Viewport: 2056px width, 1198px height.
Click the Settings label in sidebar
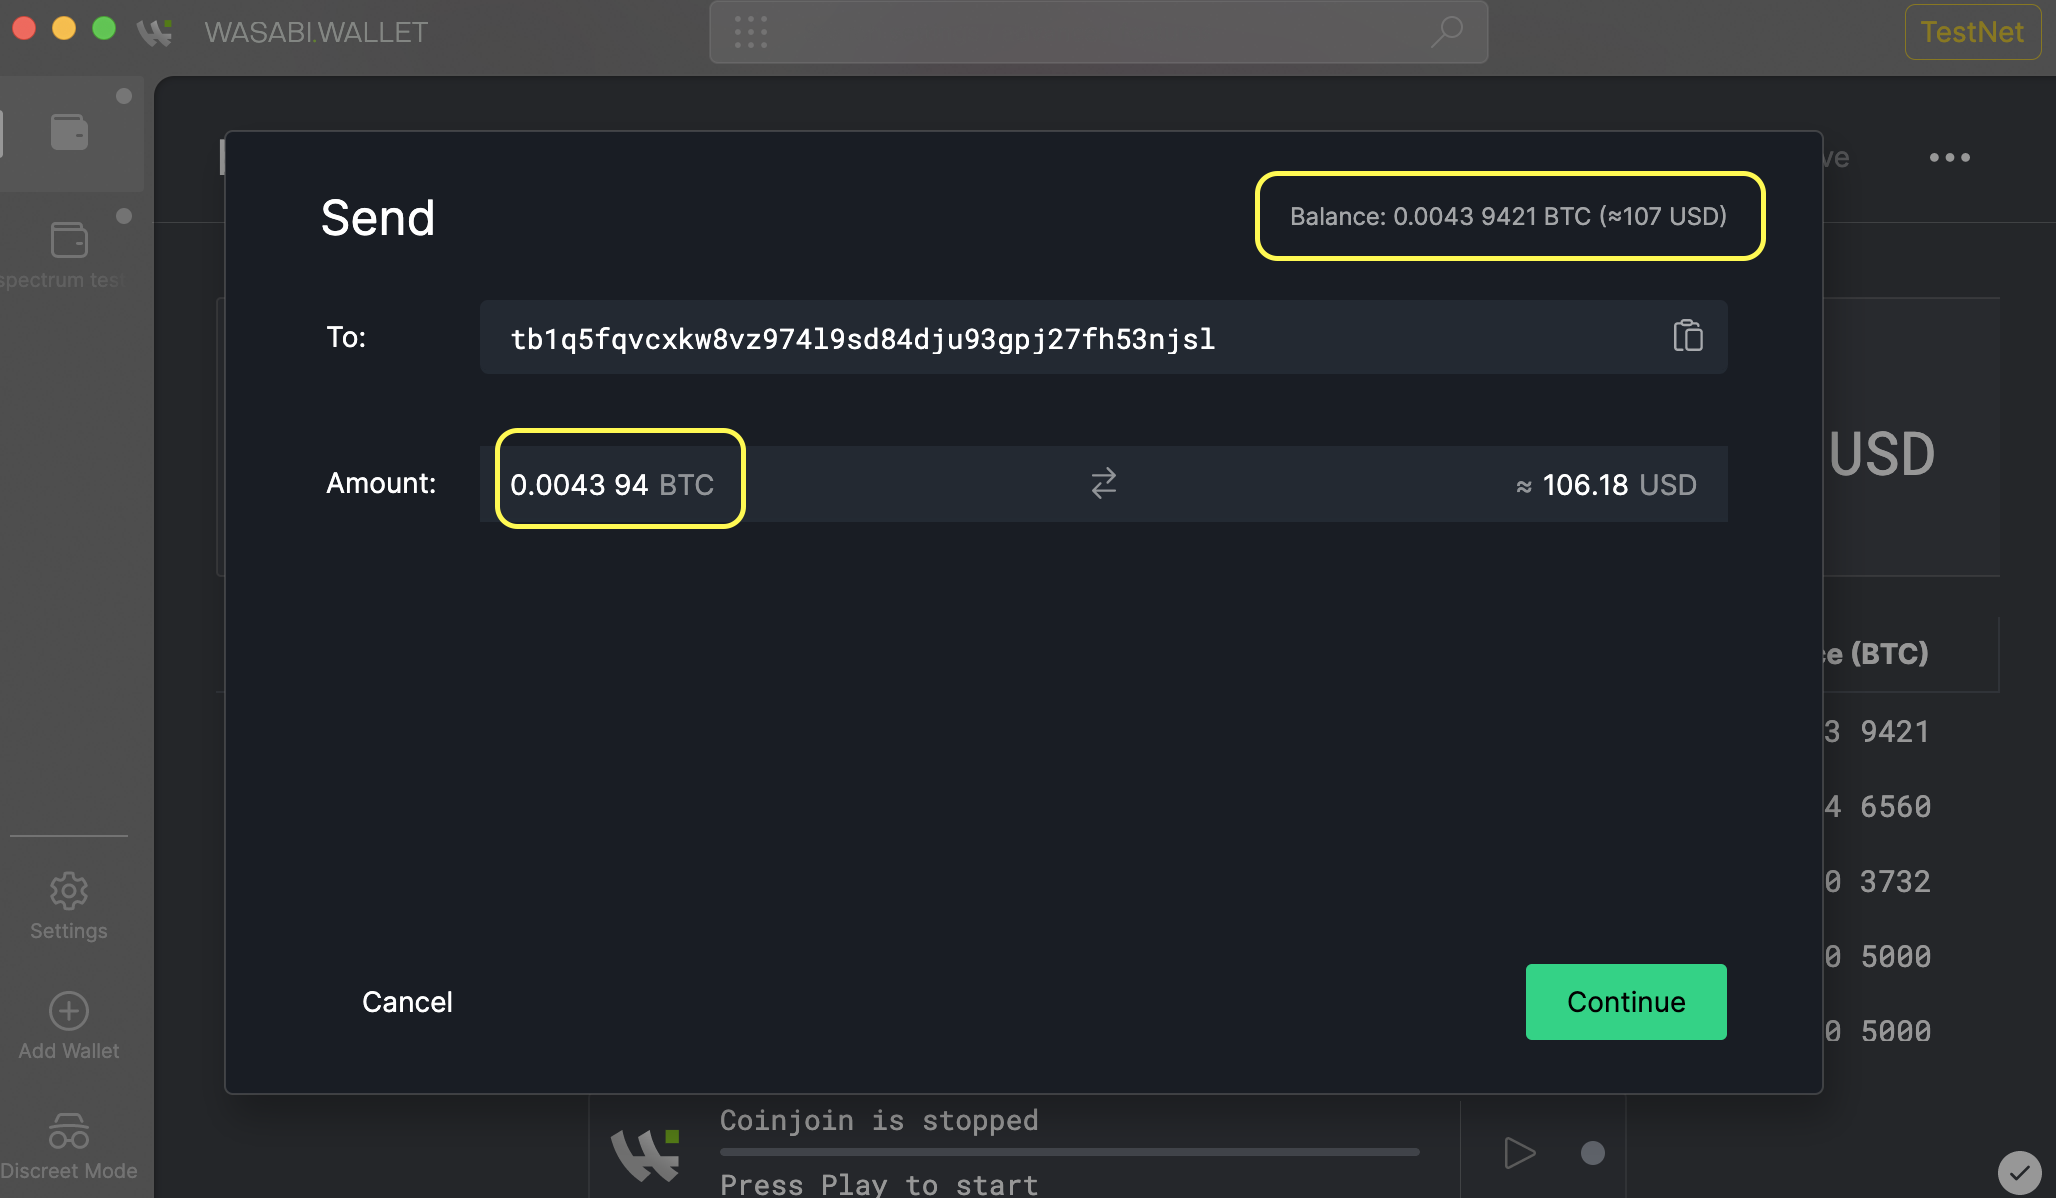69,931
